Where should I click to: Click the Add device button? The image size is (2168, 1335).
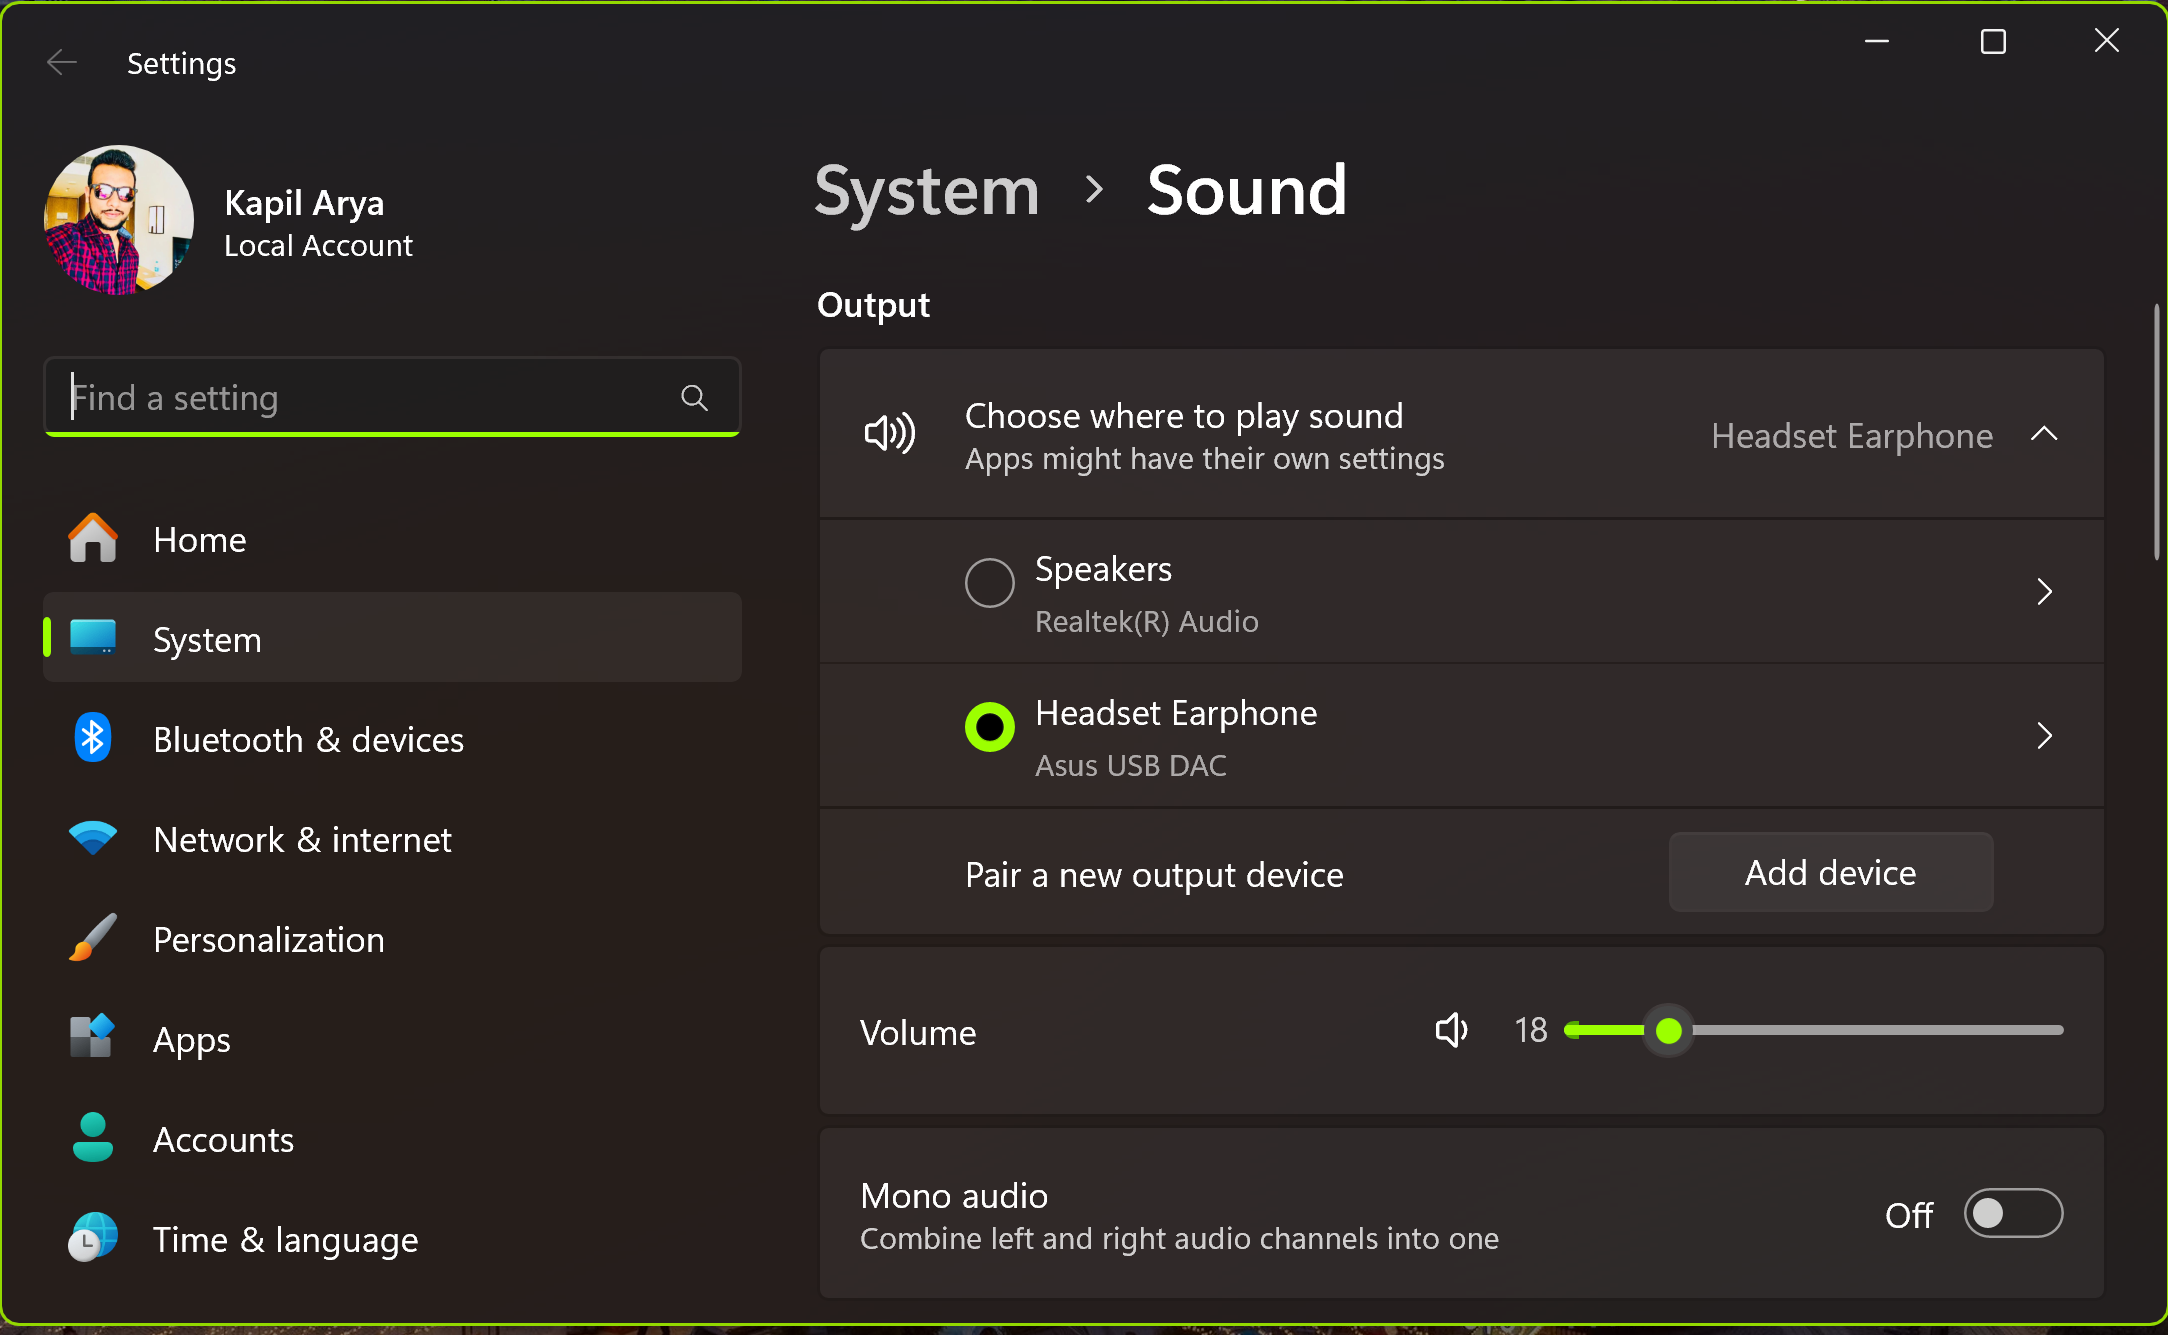pyautogui.click(x=1830, y=873)
